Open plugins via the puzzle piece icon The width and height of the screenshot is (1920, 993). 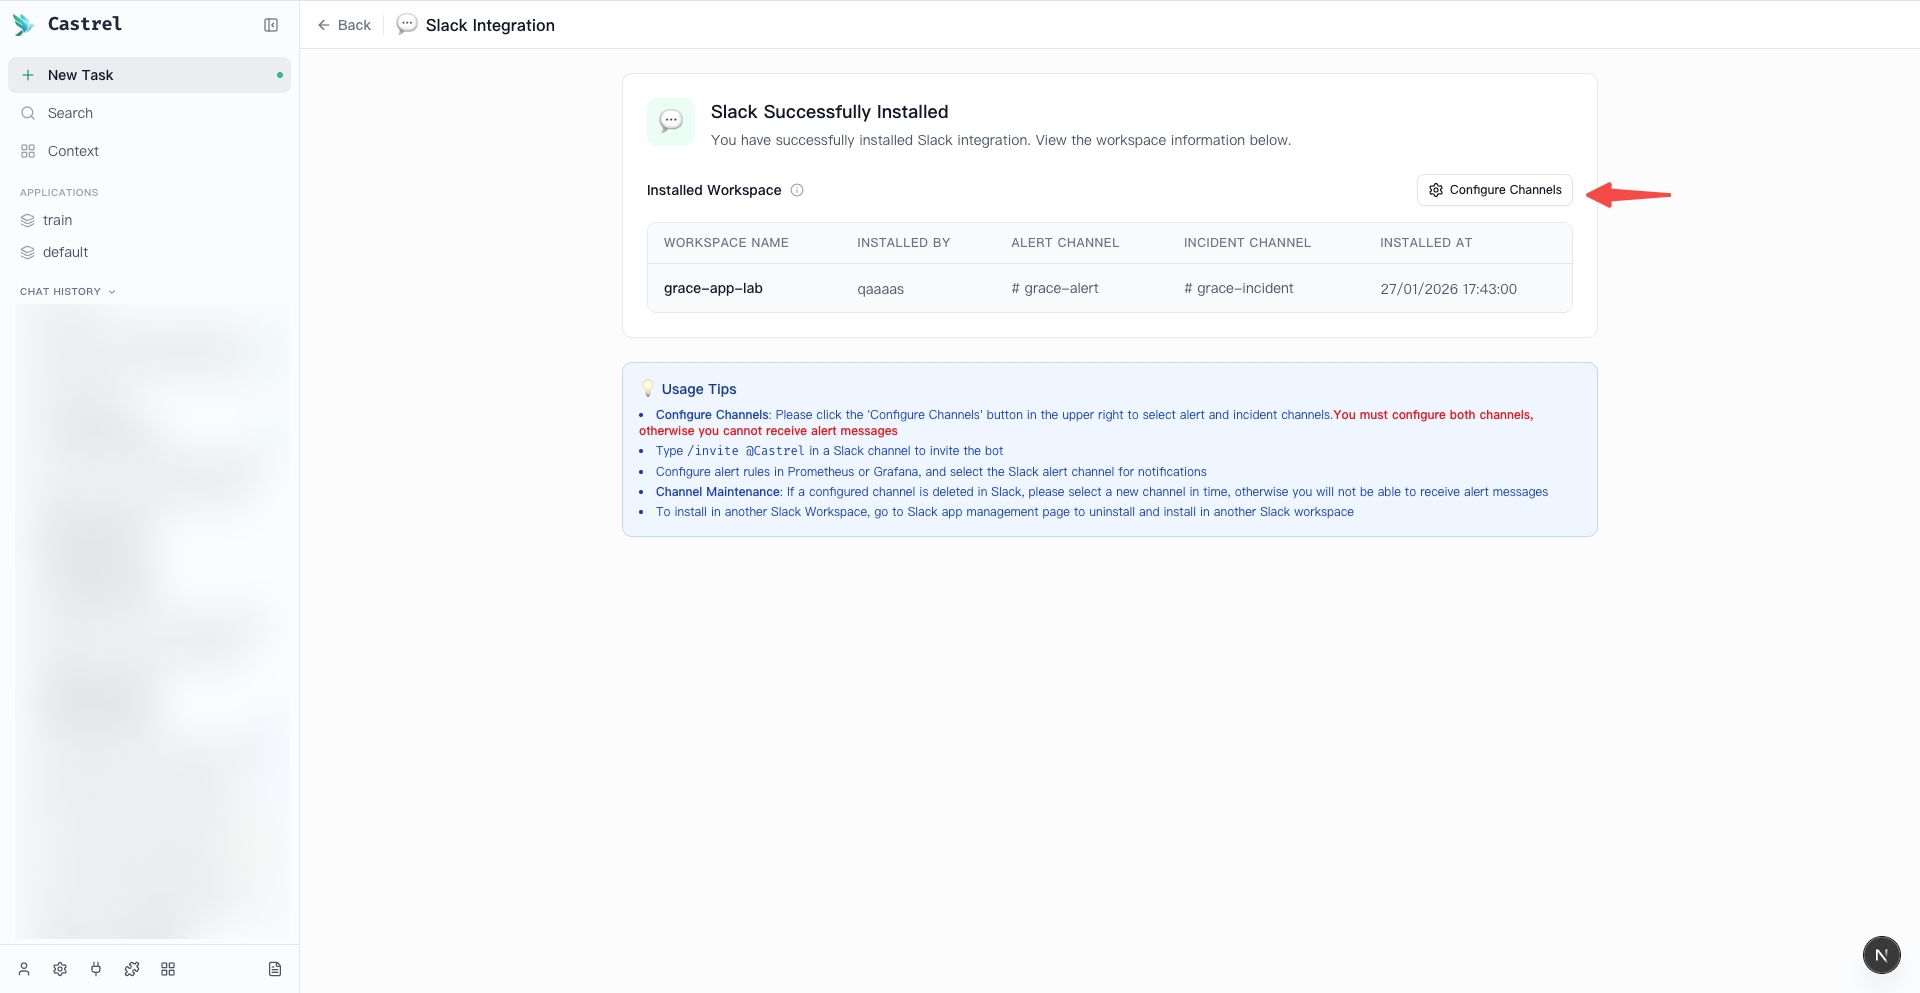click(x=131, y=969)
